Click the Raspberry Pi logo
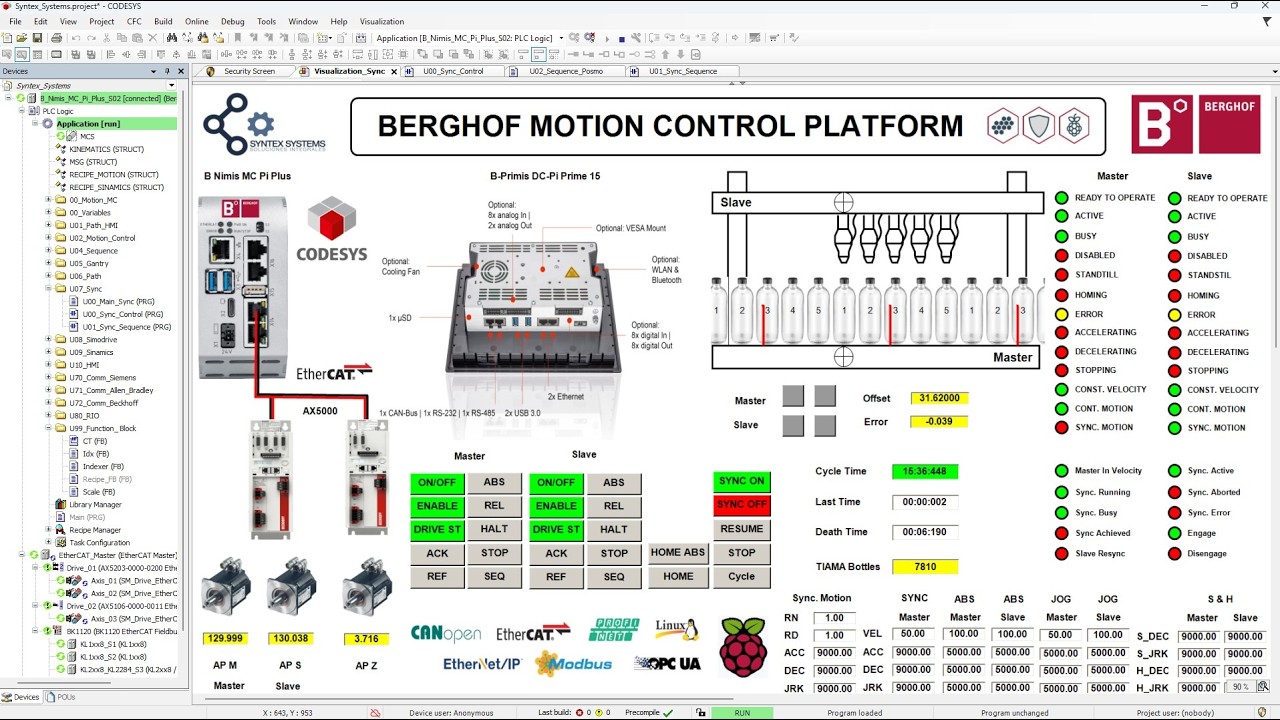 click(742, 647)
